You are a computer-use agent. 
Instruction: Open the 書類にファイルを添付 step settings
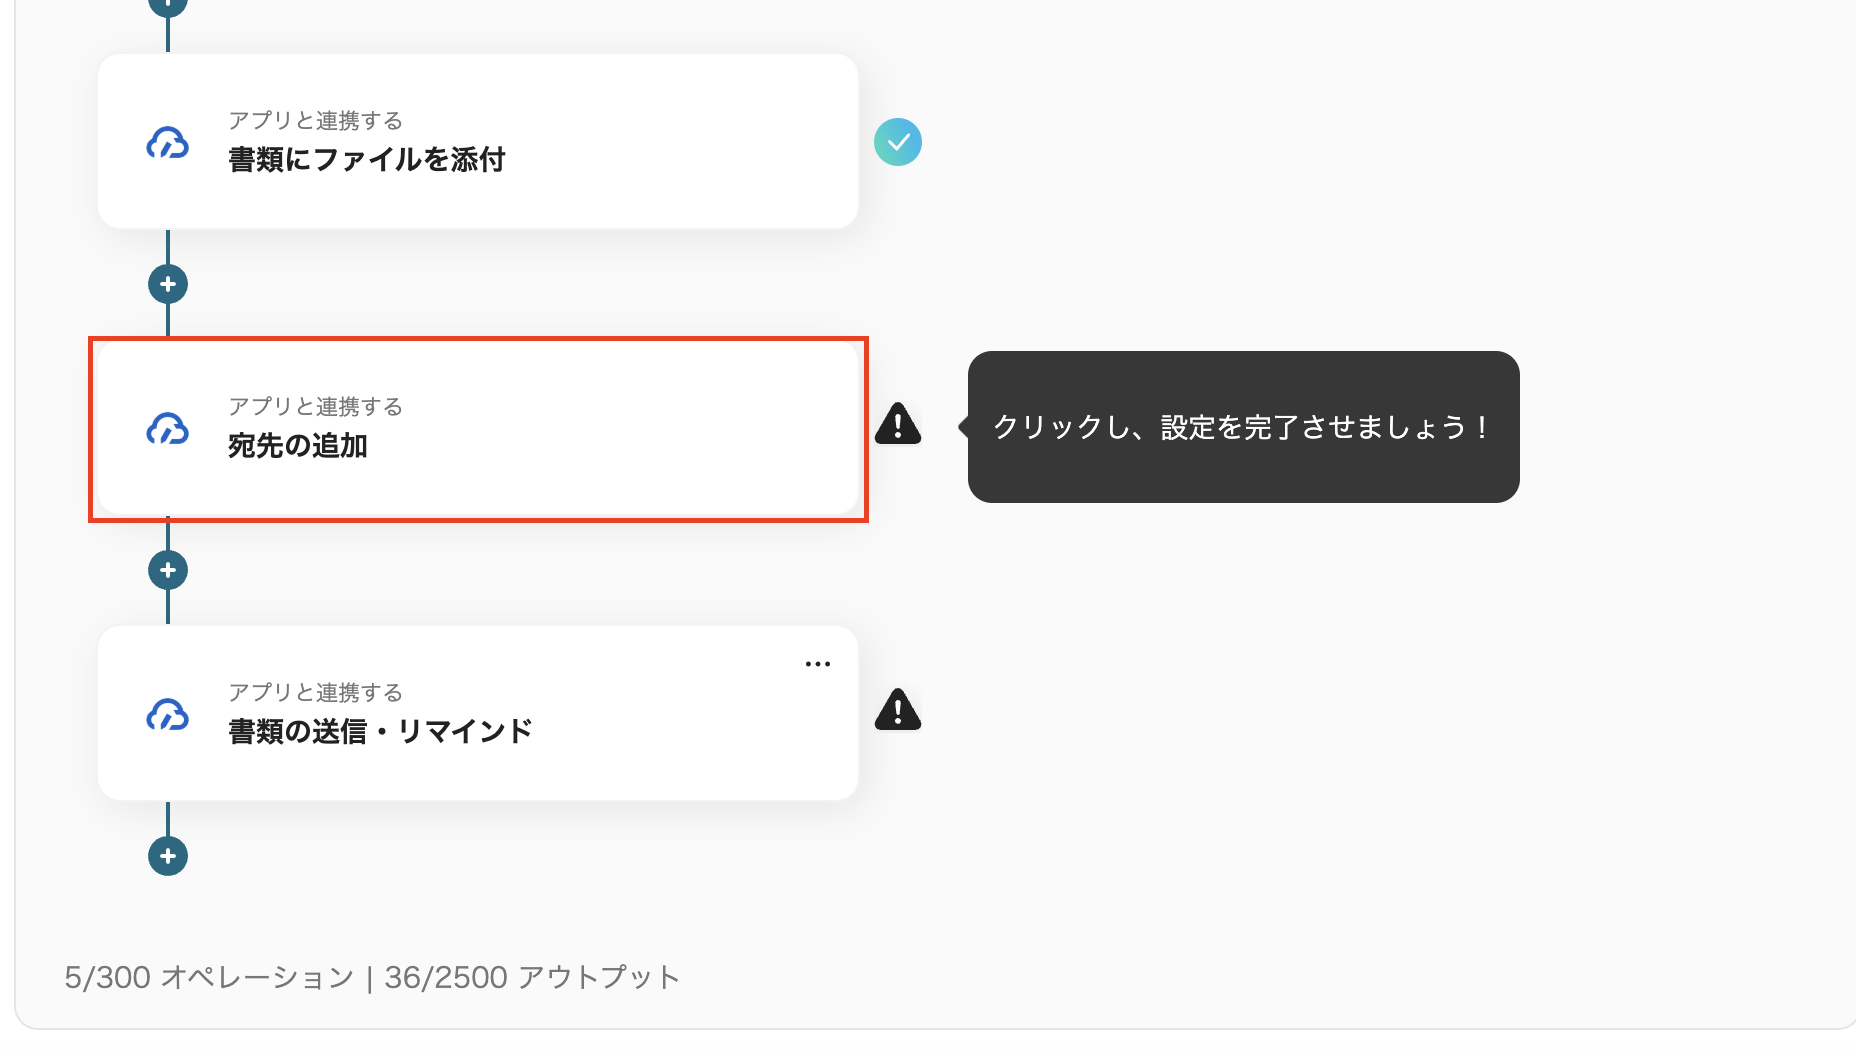[478, 142]
